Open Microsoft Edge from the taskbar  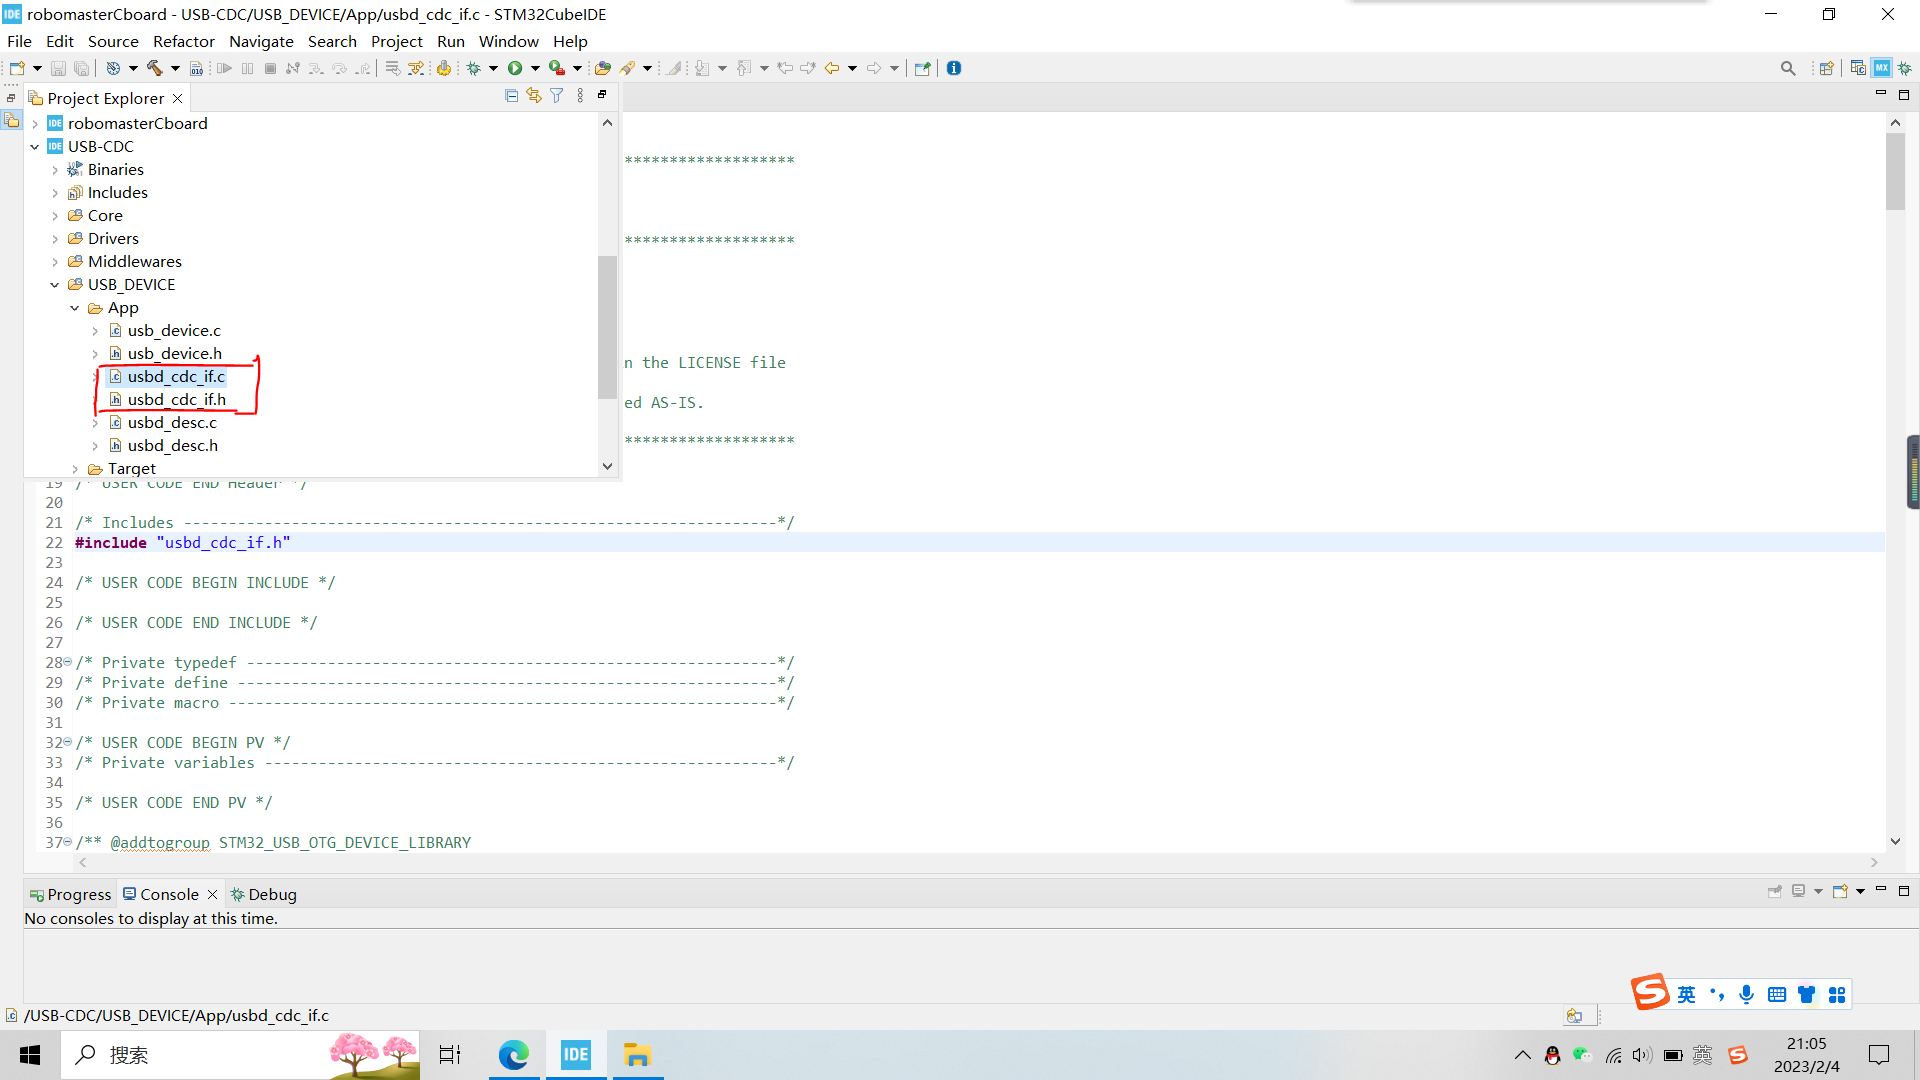pyautogui.click(x=513, y=1054)
